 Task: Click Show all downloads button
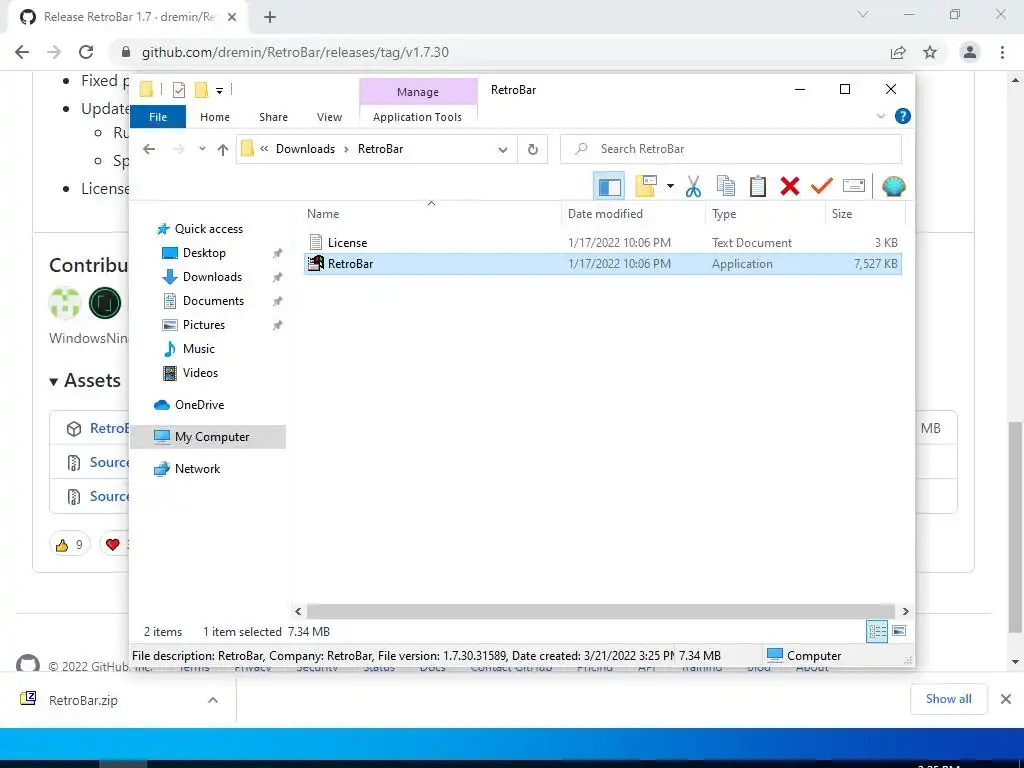tap(948, 699)
